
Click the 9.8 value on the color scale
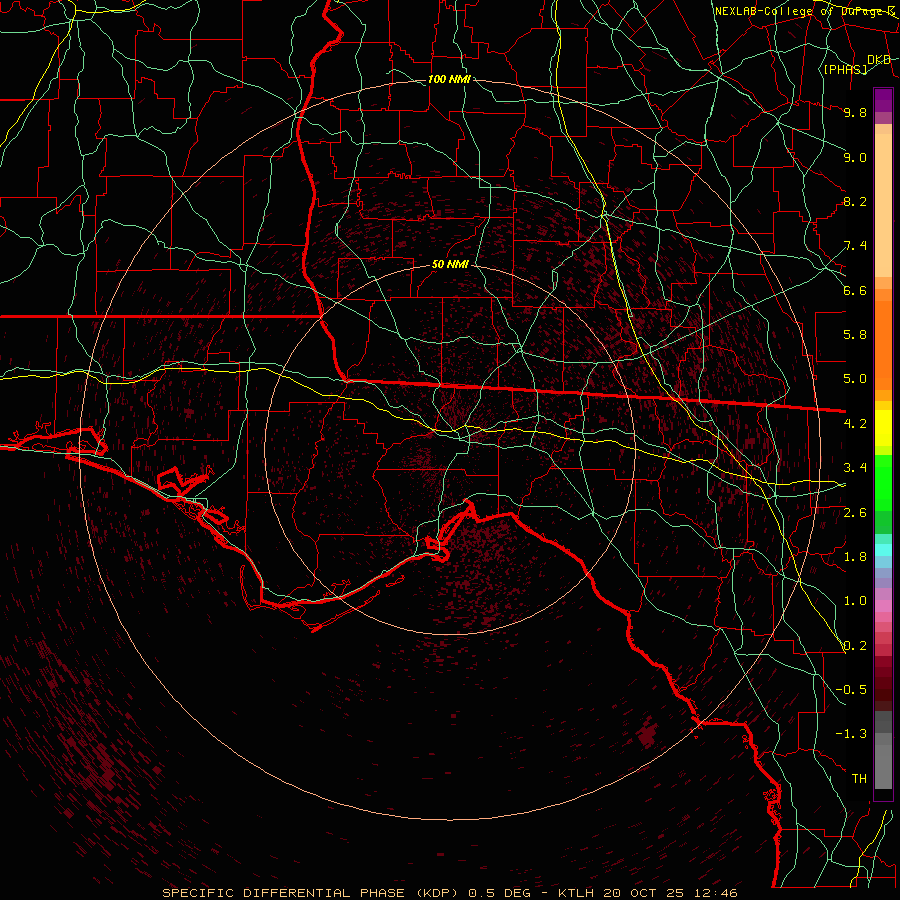[855, 112]
